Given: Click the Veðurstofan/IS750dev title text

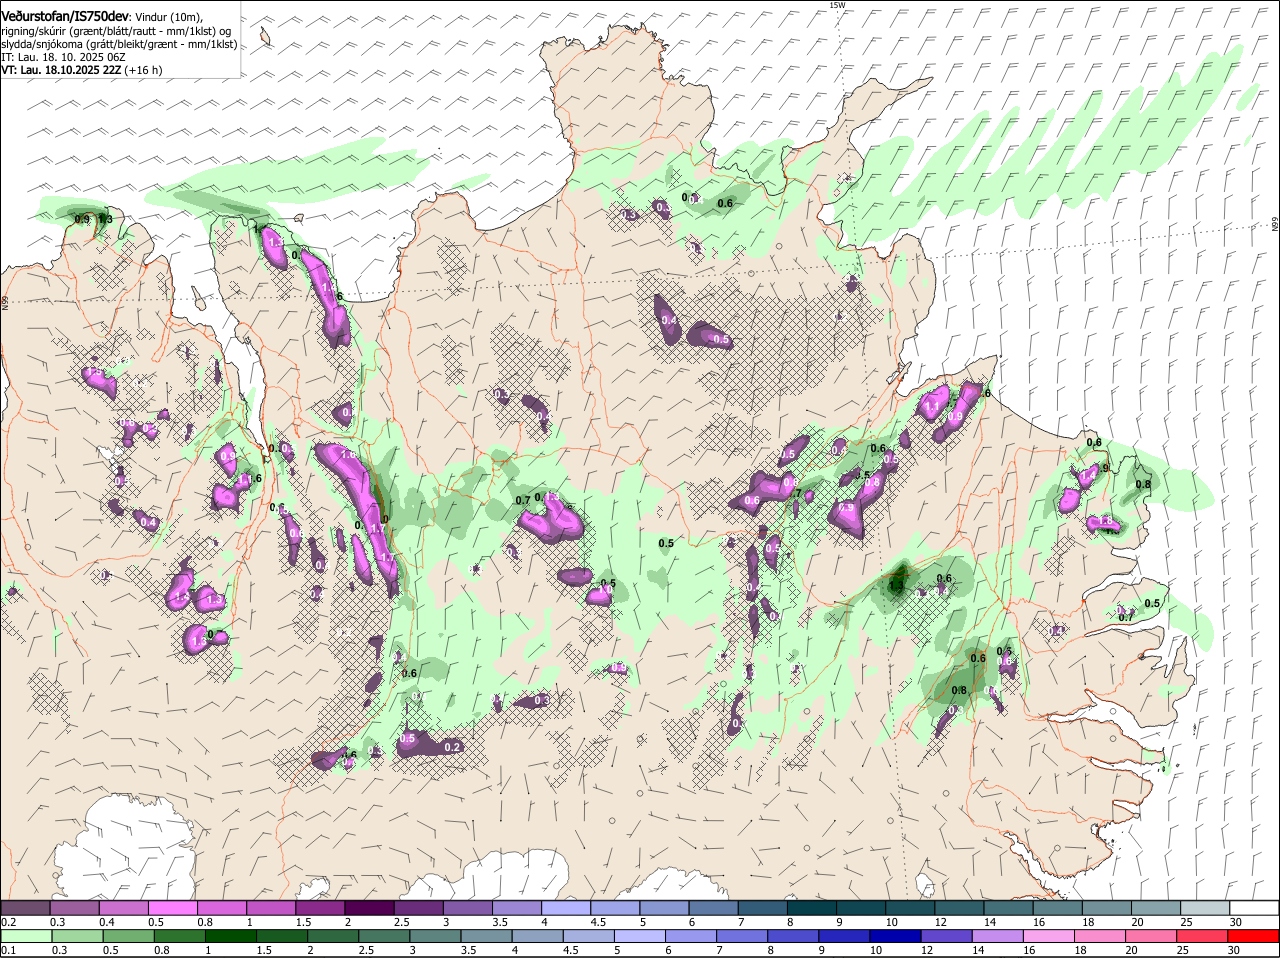Looking at the screenshot, I should [x=65, y=16].
